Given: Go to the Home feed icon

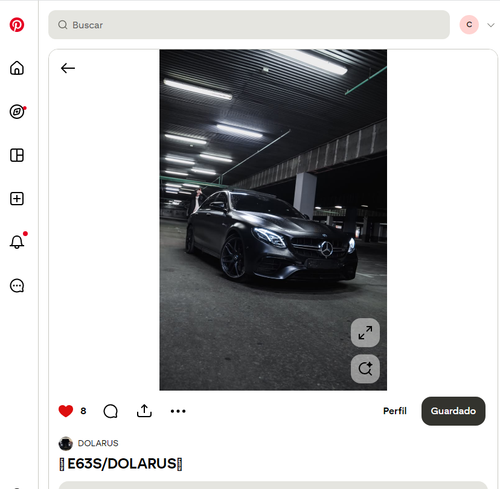Looking at the screenshot, I should [17, 68].
